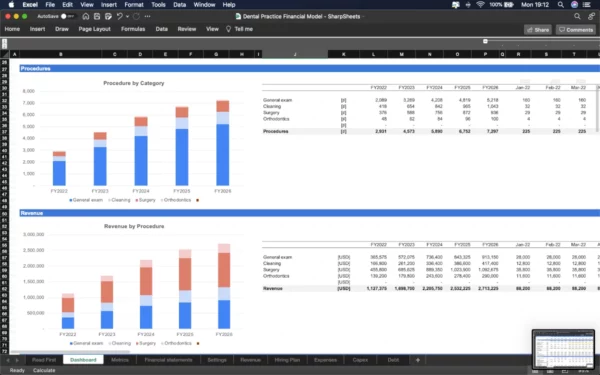Viewport: 600px width, 375px height.
Task: Open the Undo history dropdown arrow
Action: (127, 16)
